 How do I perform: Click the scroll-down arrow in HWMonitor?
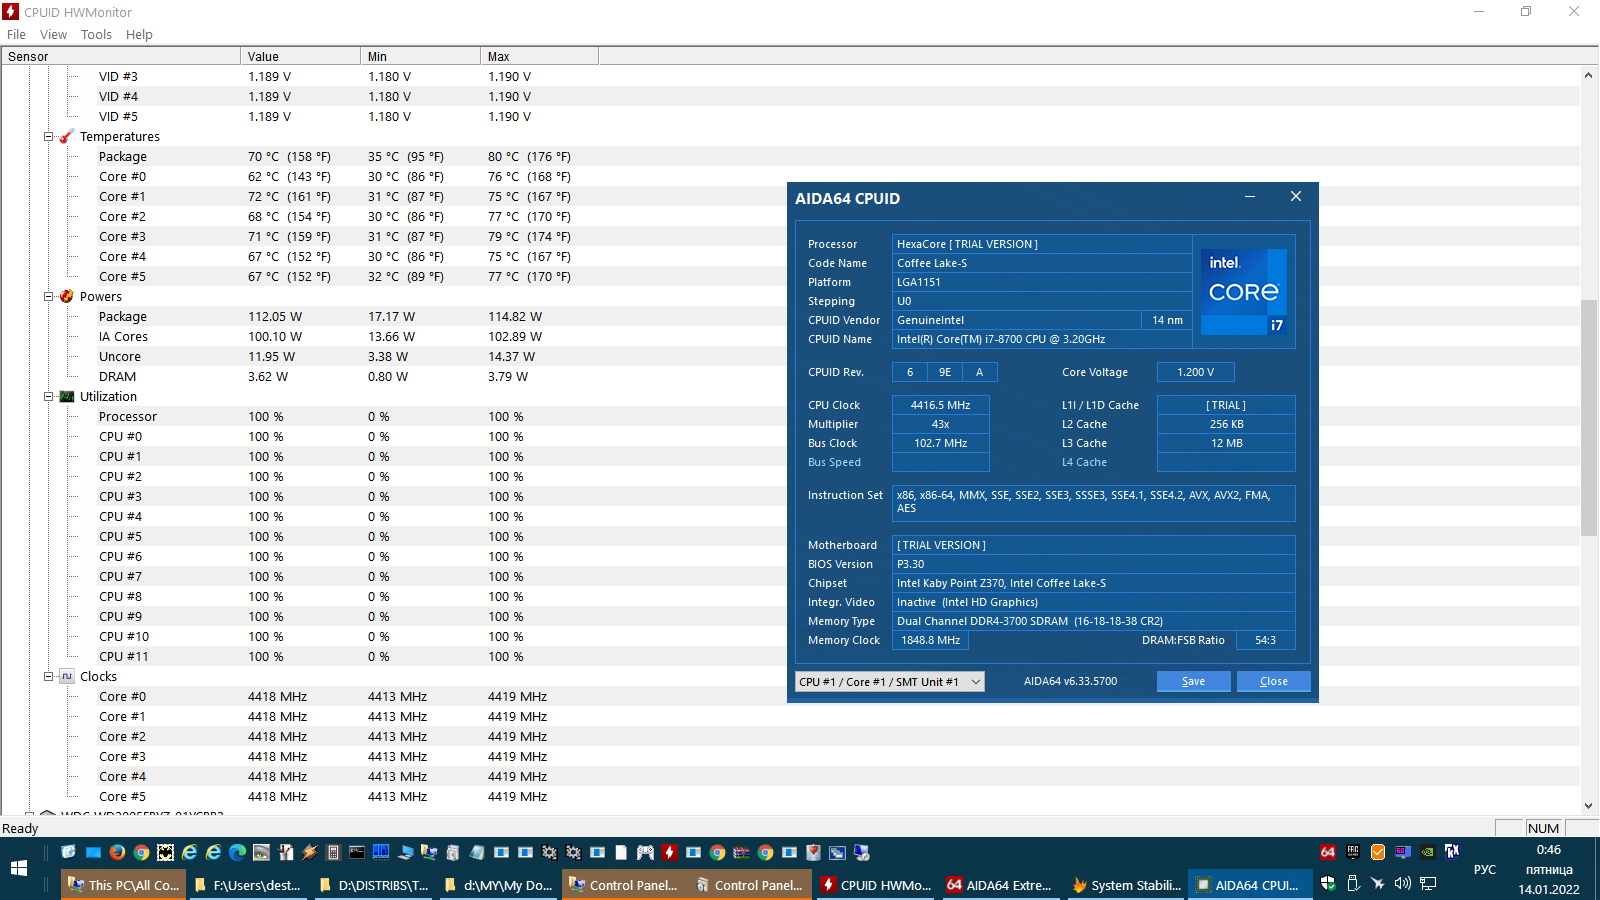coord(1588,805)
